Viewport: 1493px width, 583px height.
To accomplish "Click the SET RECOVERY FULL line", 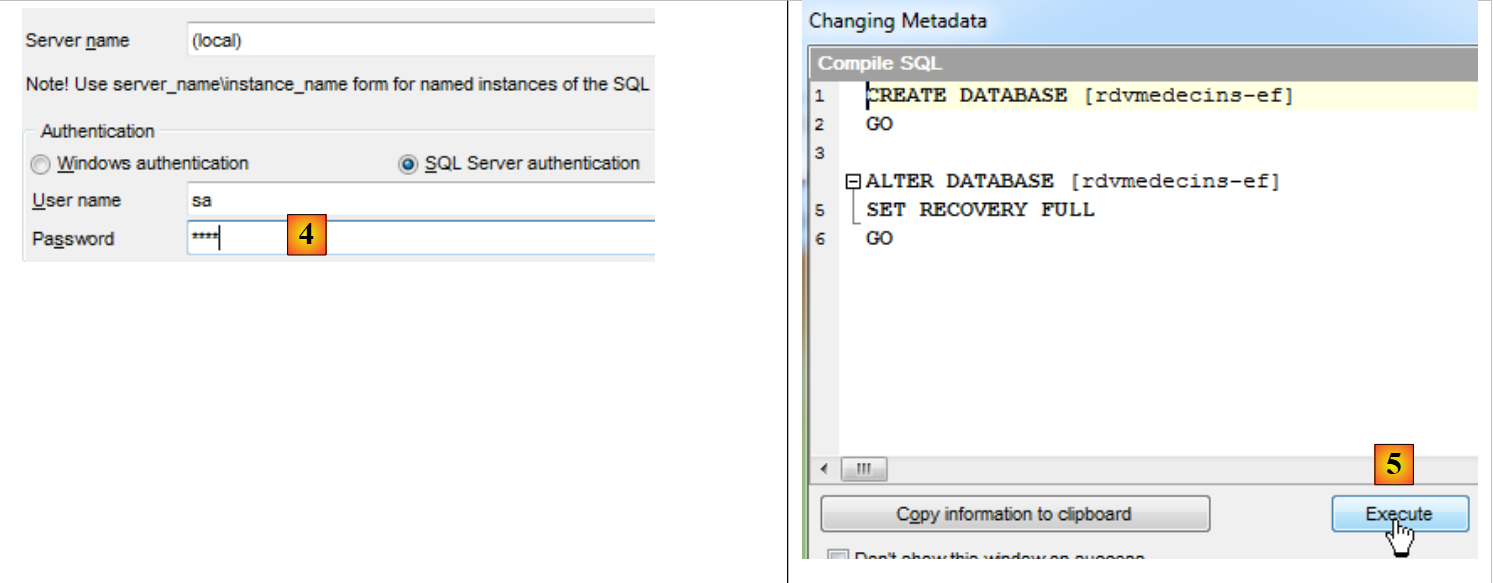I will coord(980,210).
